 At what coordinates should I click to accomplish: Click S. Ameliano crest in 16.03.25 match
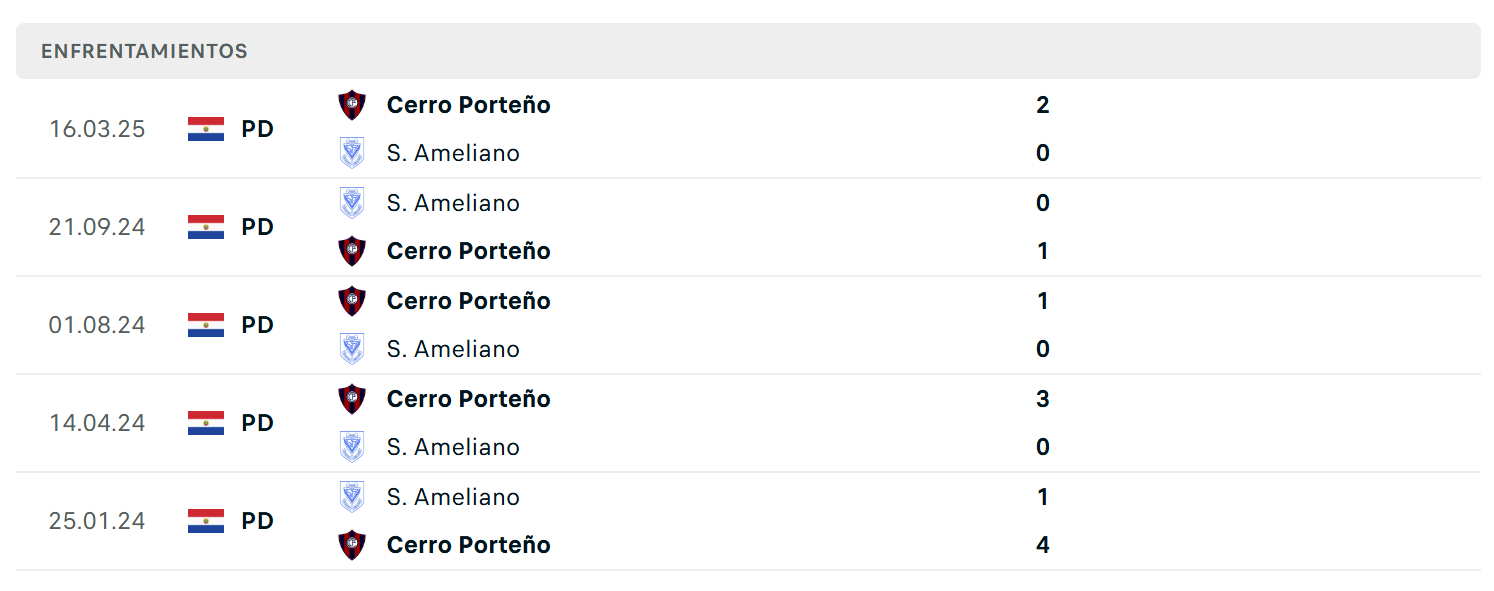pos(352,153)
